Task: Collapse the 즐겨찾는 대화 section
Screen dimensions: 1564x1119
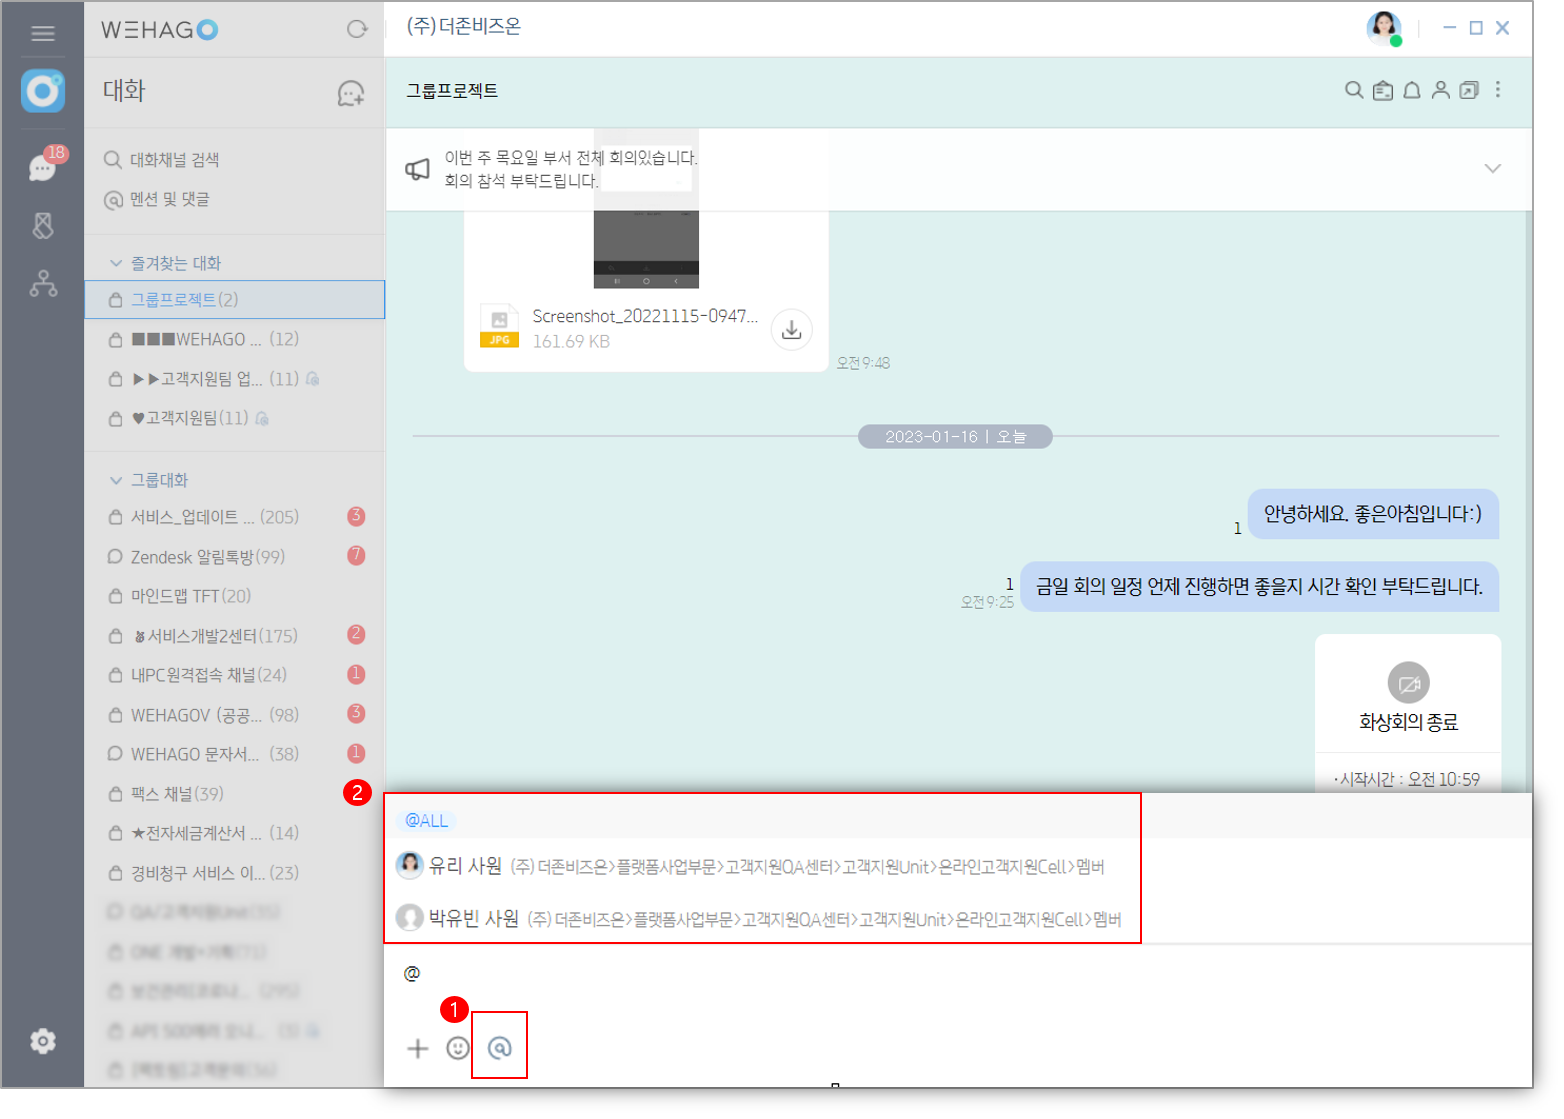Action: [x=116, y=261]
